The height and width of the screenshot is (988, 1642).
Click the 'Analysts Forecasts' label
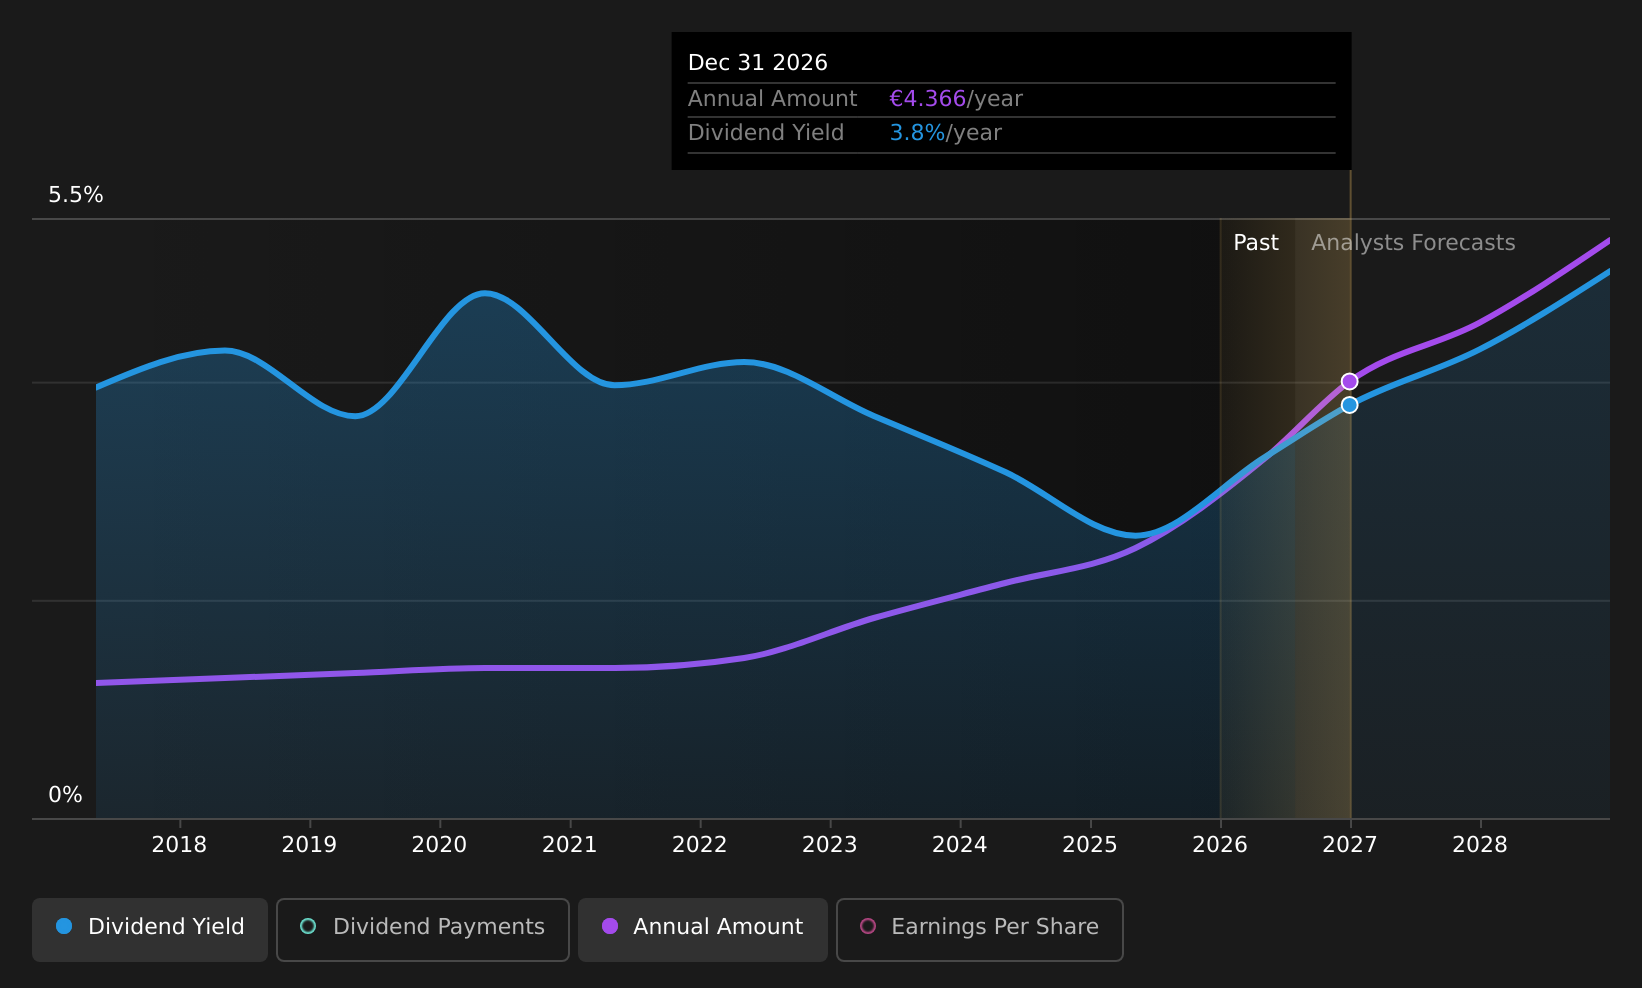(x=1413, y=243)
